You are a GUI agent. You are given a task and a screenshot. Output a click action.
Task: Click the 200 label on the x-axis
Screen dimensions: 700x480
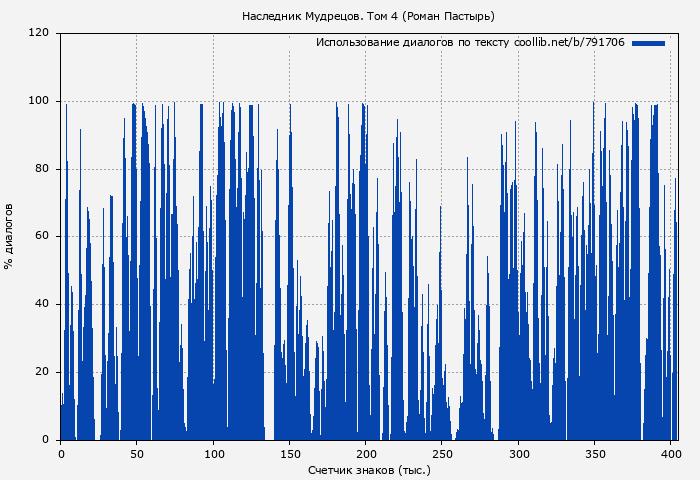click(366, 454)
